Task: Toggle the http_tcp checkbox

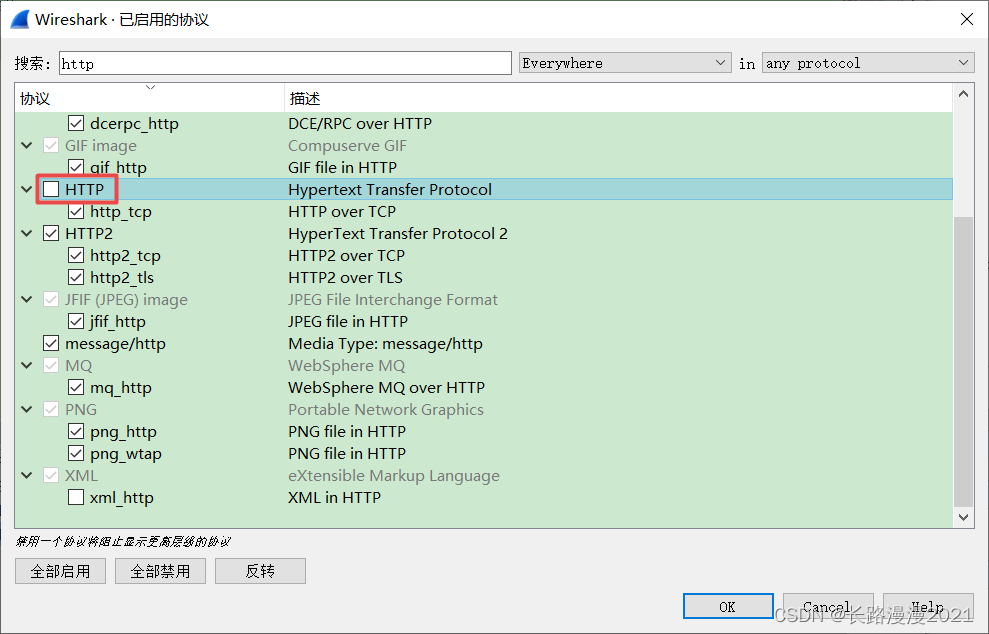Action: pos(76,211)
